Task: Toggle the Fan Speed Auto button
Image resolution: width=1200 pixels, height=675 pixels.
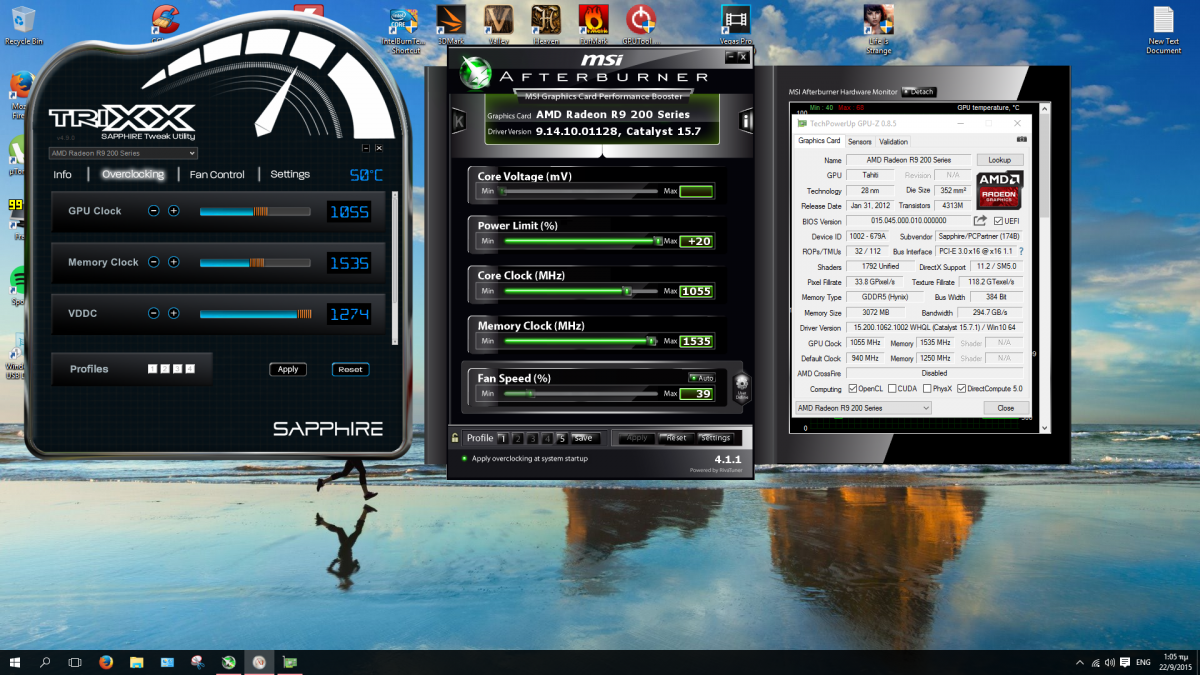Action: pyautogui.click(x=701, y=378)
